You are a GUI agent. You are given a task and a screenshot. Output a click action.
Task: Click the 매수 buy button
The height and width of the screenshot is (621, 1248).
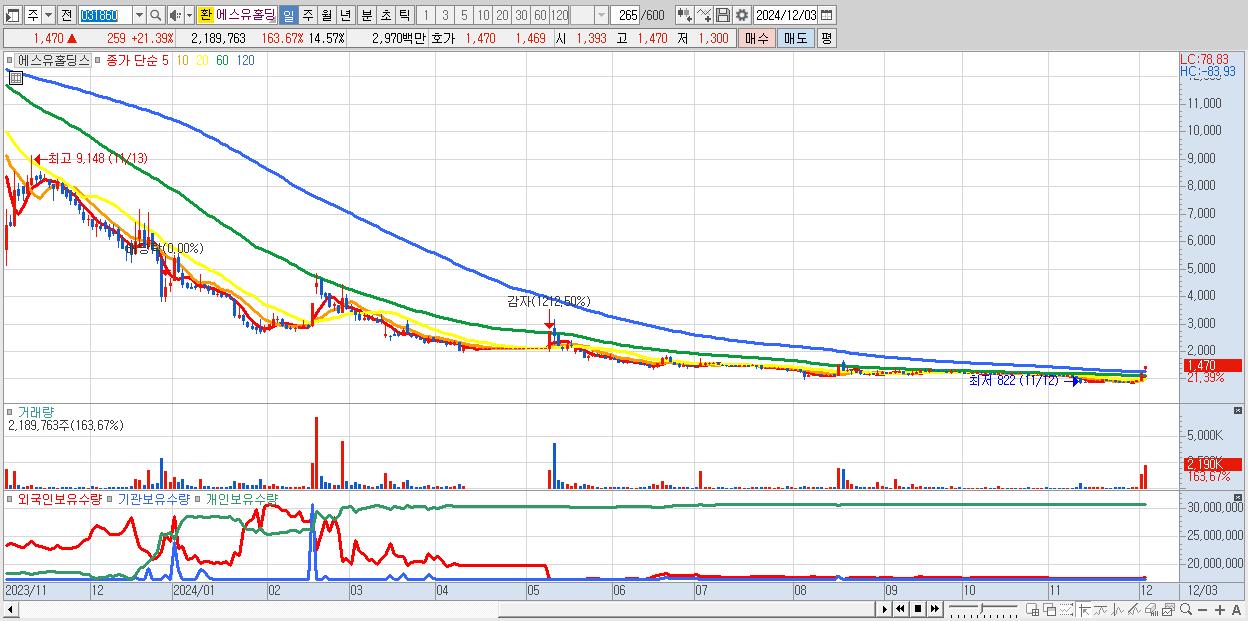pyautogui.click(x=757, y=38)
